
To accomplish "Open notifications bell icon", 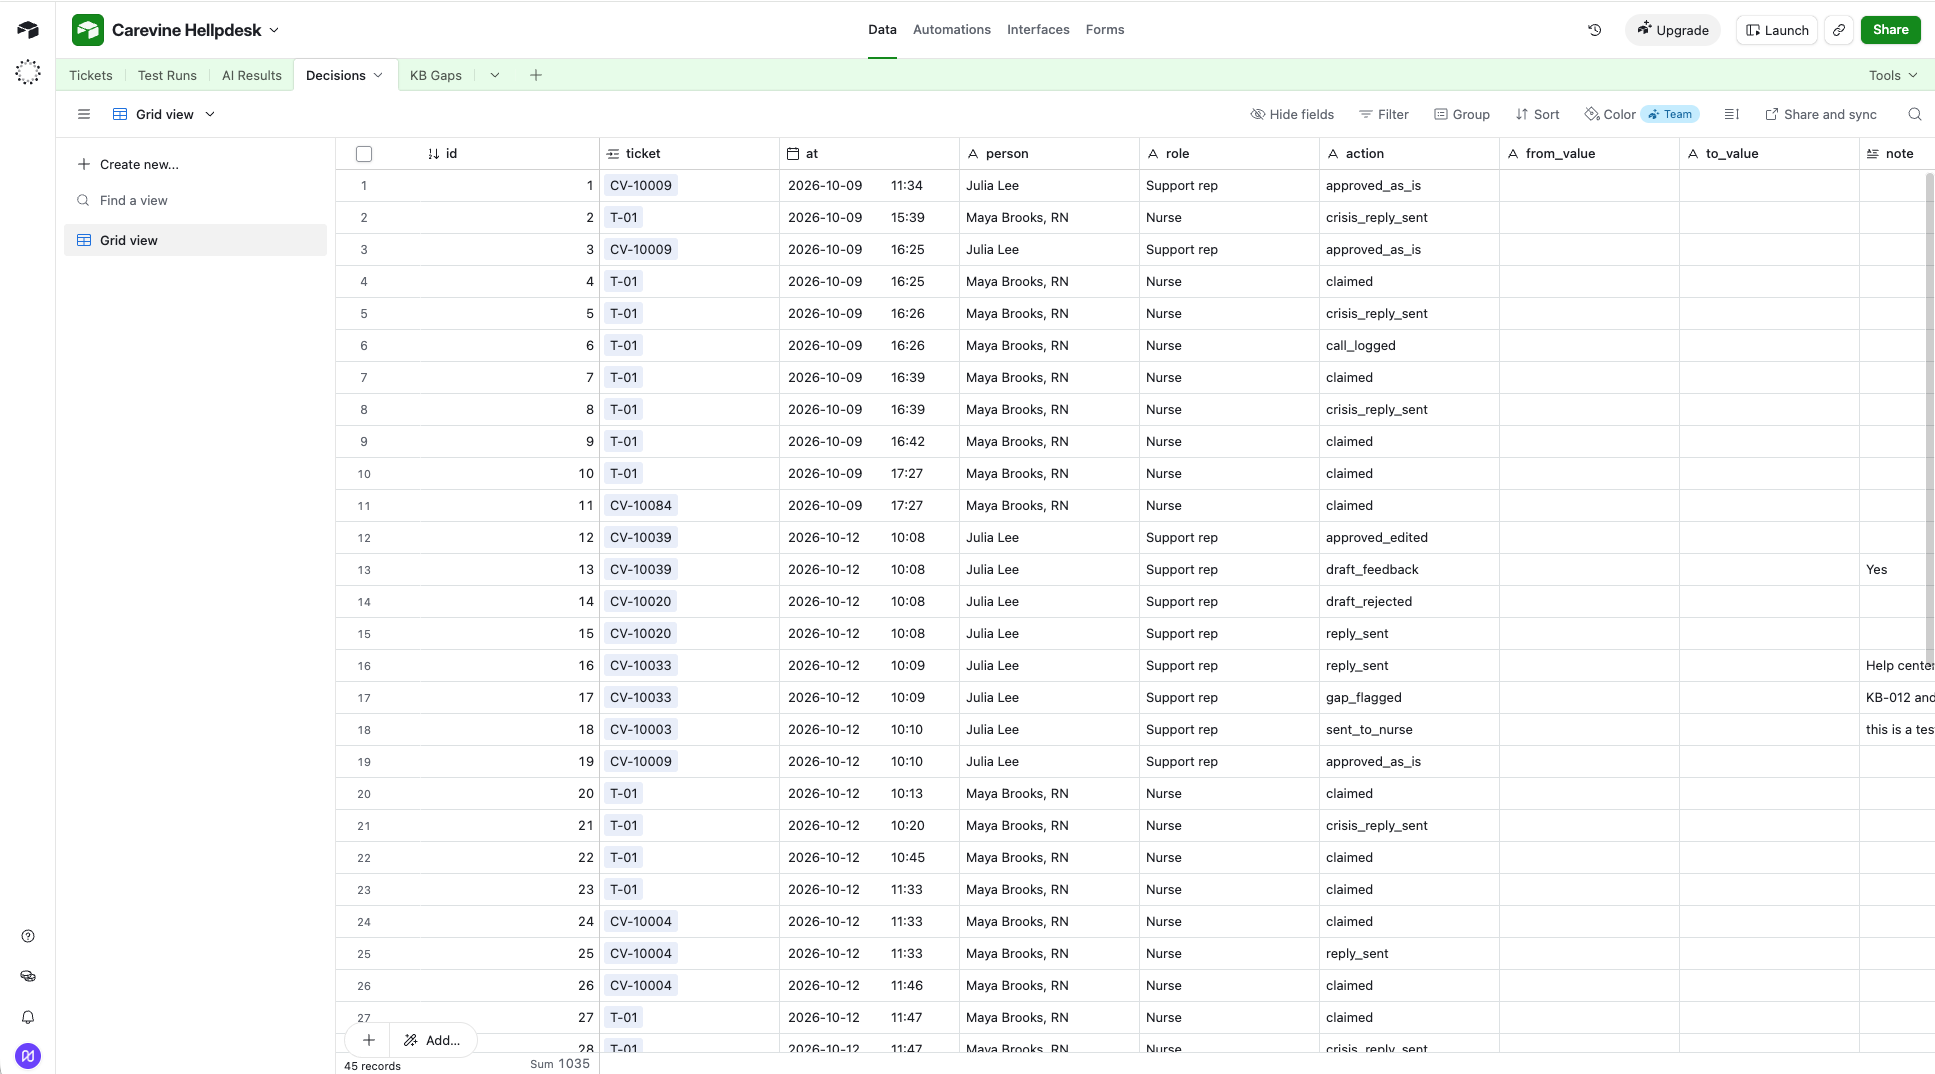I will pos(28,1017).
